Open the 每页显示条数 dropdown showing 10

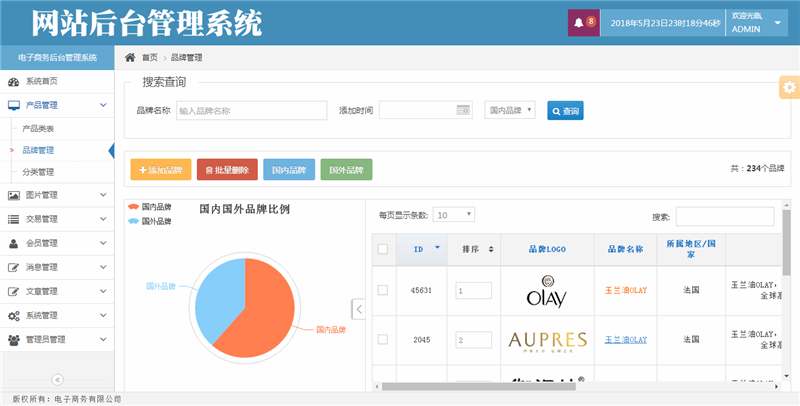pos(454,215)
